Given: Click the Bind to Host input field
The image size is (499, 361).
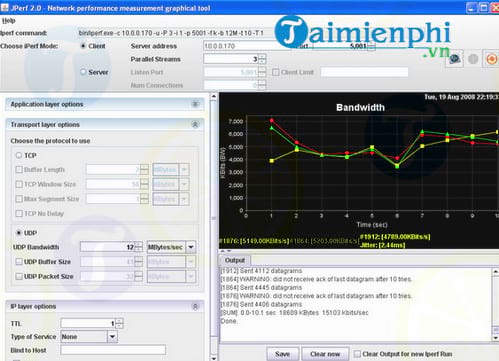Looking at the screenshot, I should (113, 350).
